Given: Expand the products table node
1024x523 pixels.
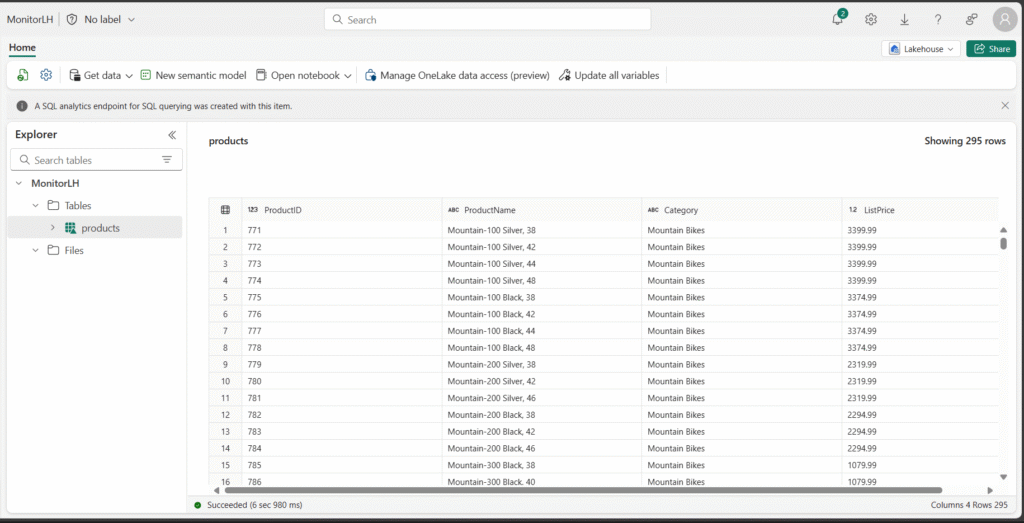Looking at the screenshot, I should point(53,228).
